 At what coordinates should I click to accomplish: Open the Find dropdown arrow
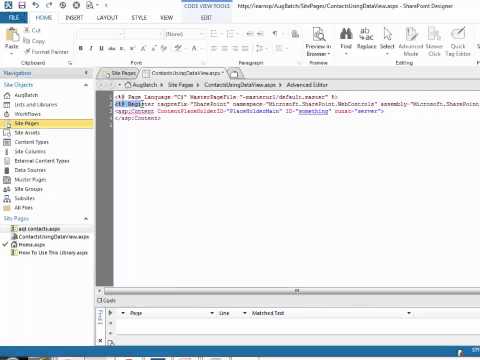coord(346,54)
